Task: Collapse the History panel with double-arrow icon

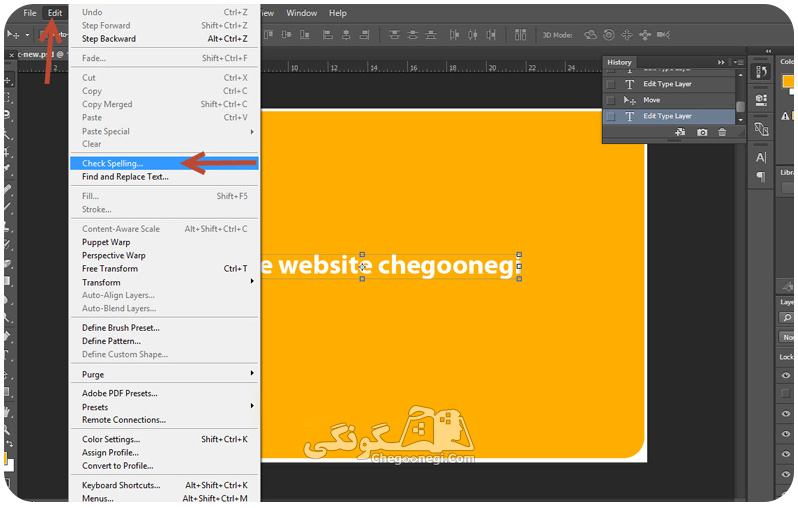Action: click(x=721, y=62)
